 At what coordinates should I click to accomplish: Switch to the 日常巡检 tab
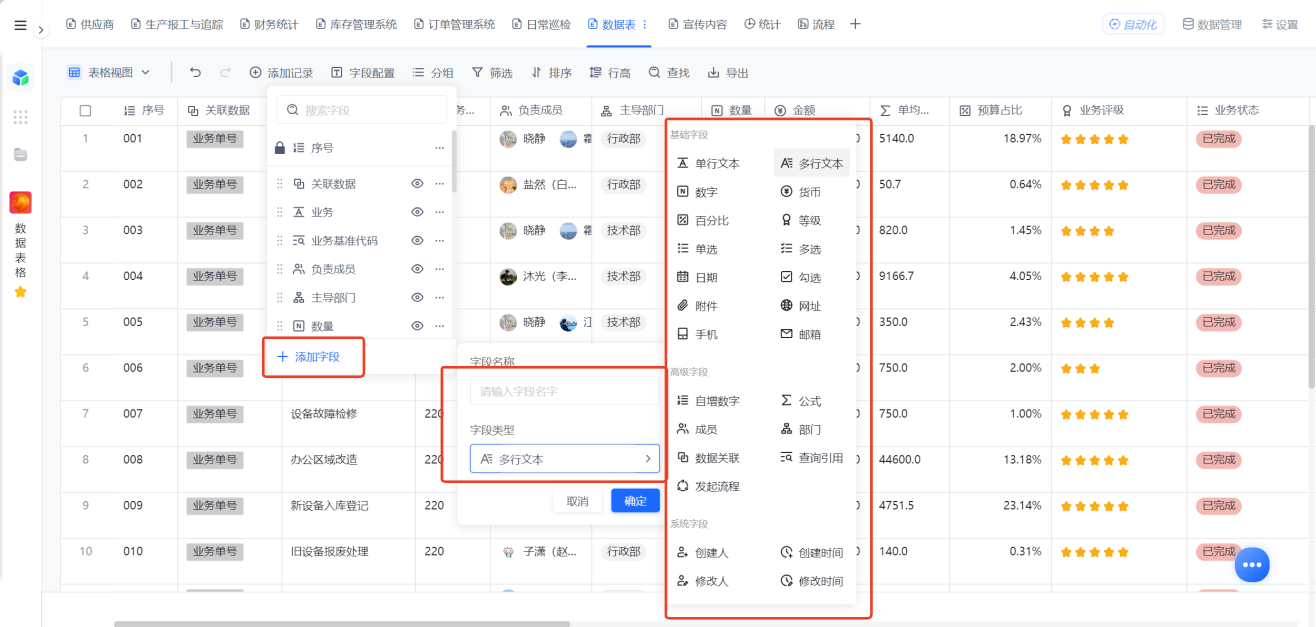coord(541,24)
